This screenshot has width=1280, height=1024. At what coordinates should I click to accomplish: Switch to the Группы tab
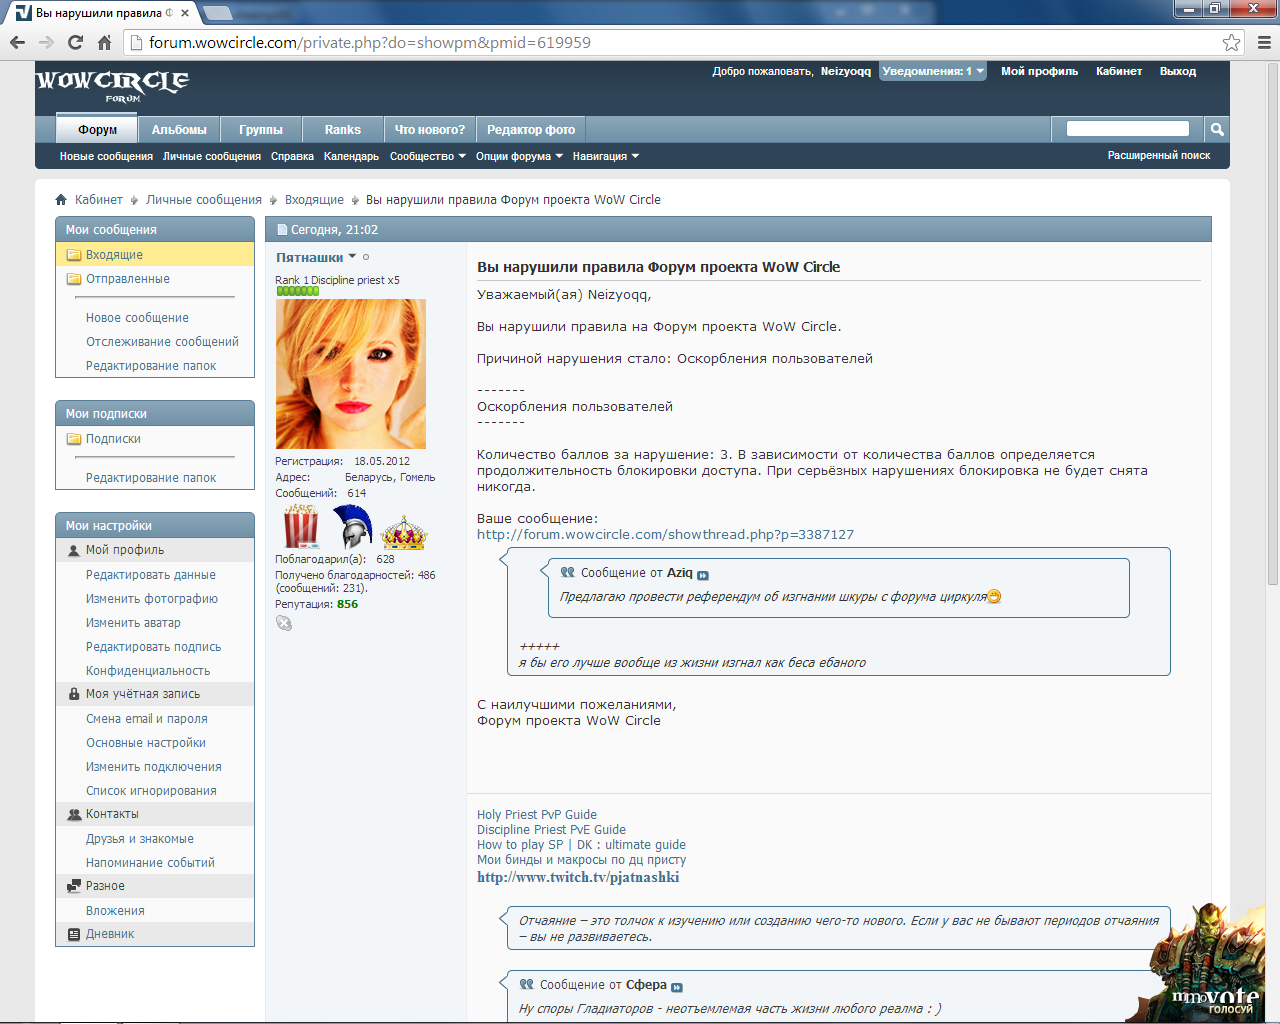tap(261, 129)
